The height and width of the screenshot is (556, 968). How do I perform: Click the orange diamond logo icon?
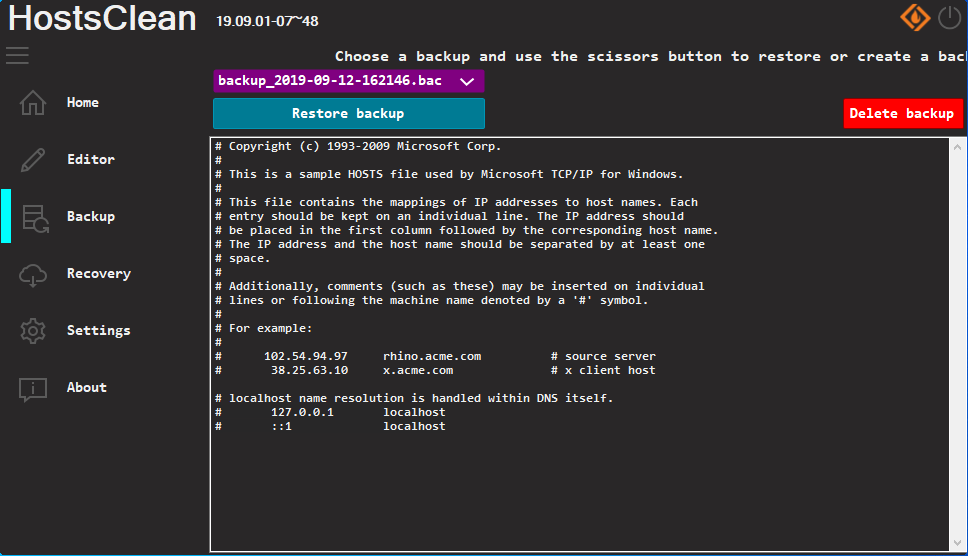915,17
